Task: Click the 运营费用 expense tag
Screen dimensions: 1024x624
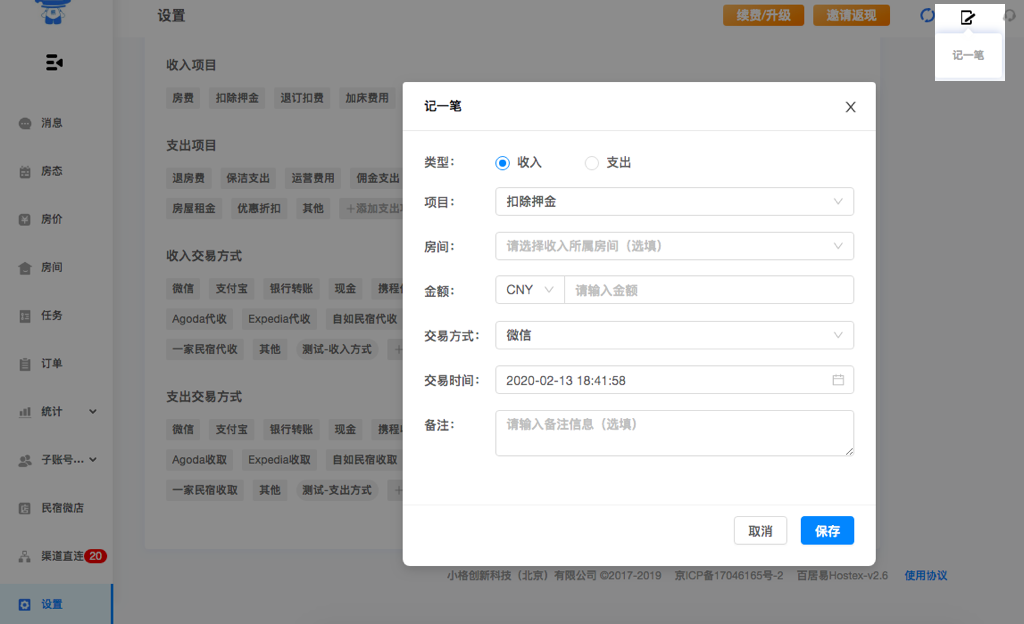Action: point(313,178)
